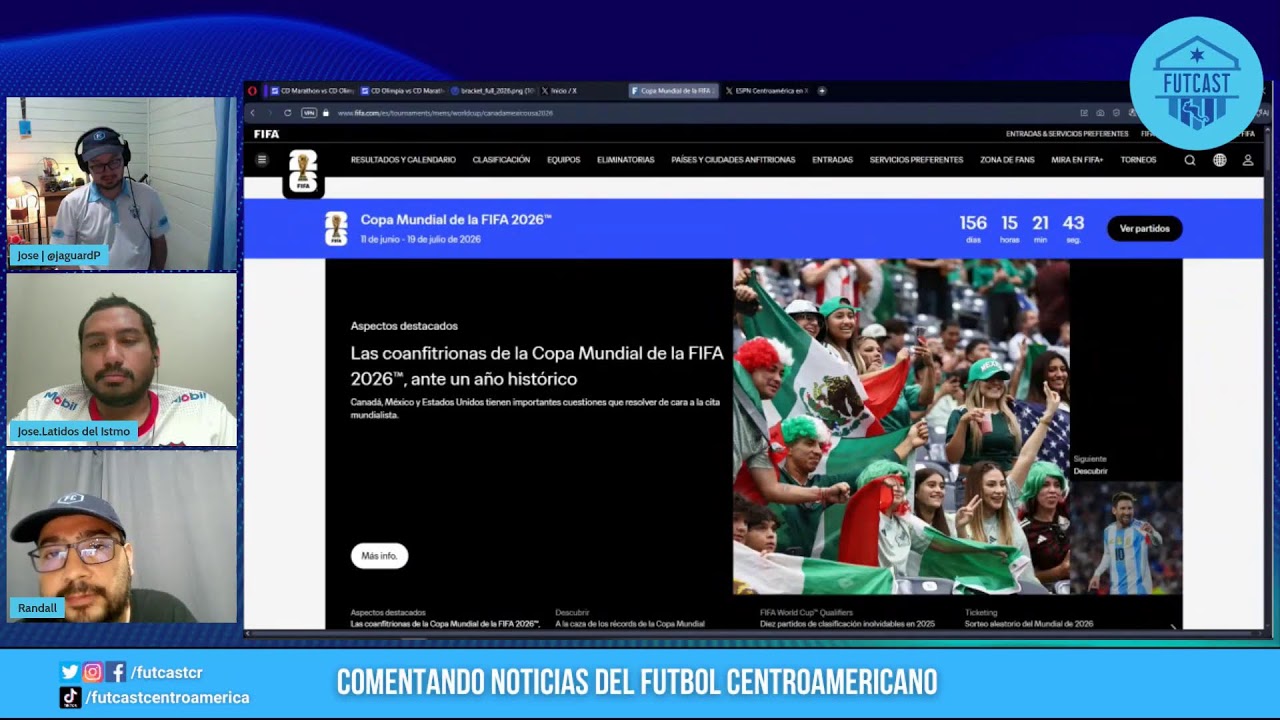Image resolution: width=1280 pixels, height=720 pixels.
Task: Select the Copa Mundial de la FIFA tab
Action: 673,91
